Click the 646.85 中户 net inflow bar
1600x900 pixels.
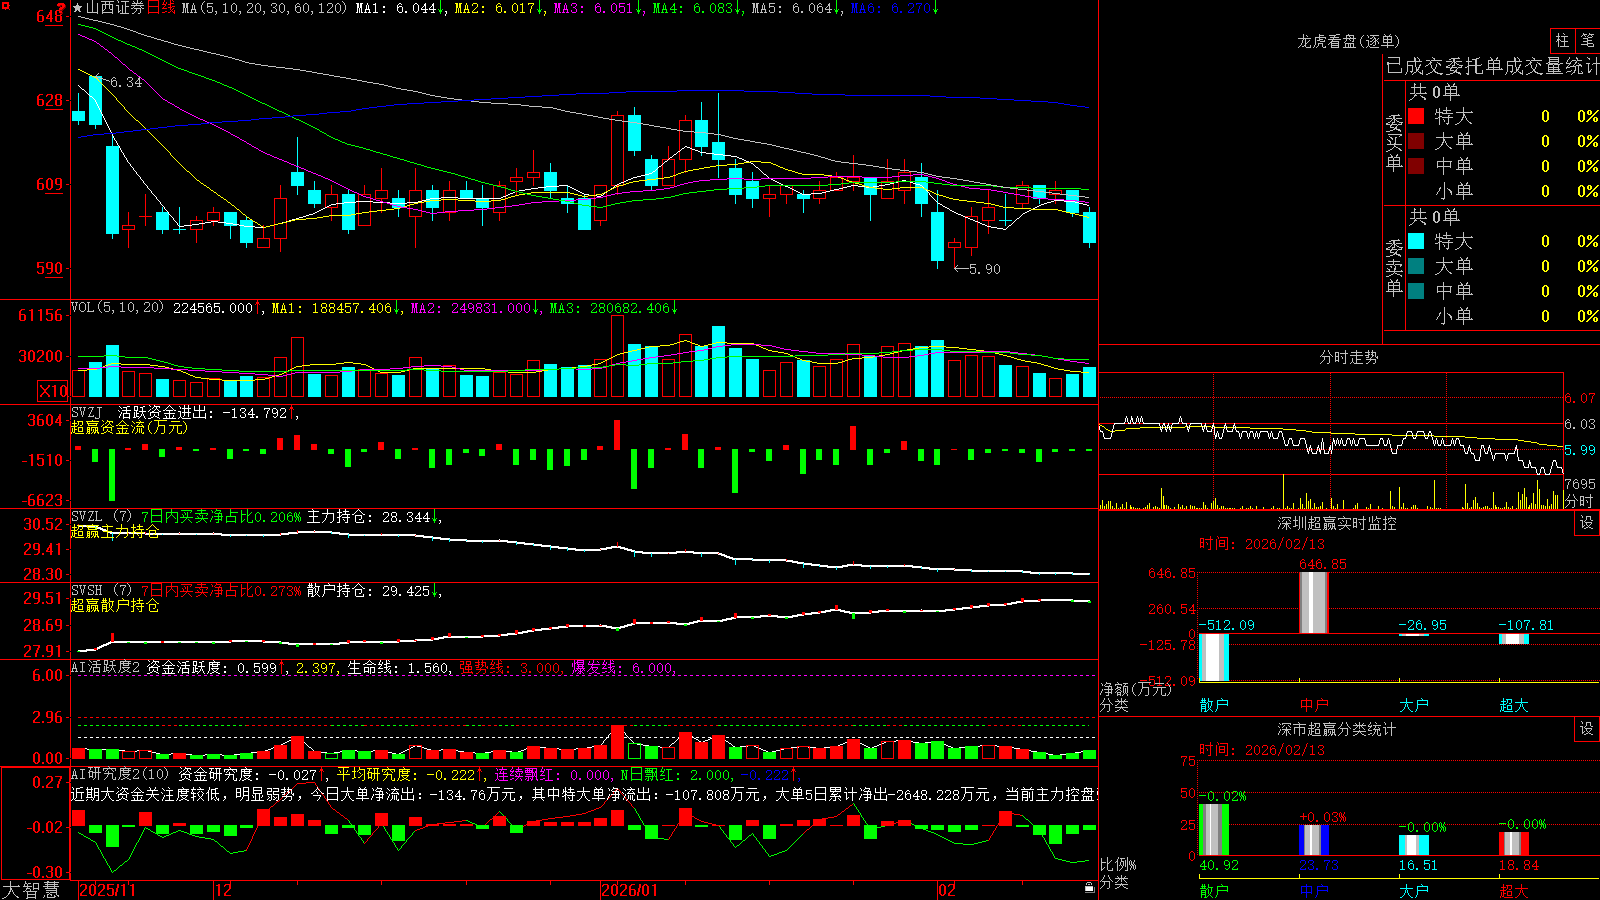pyautogui.click(x=1314, y=603)
